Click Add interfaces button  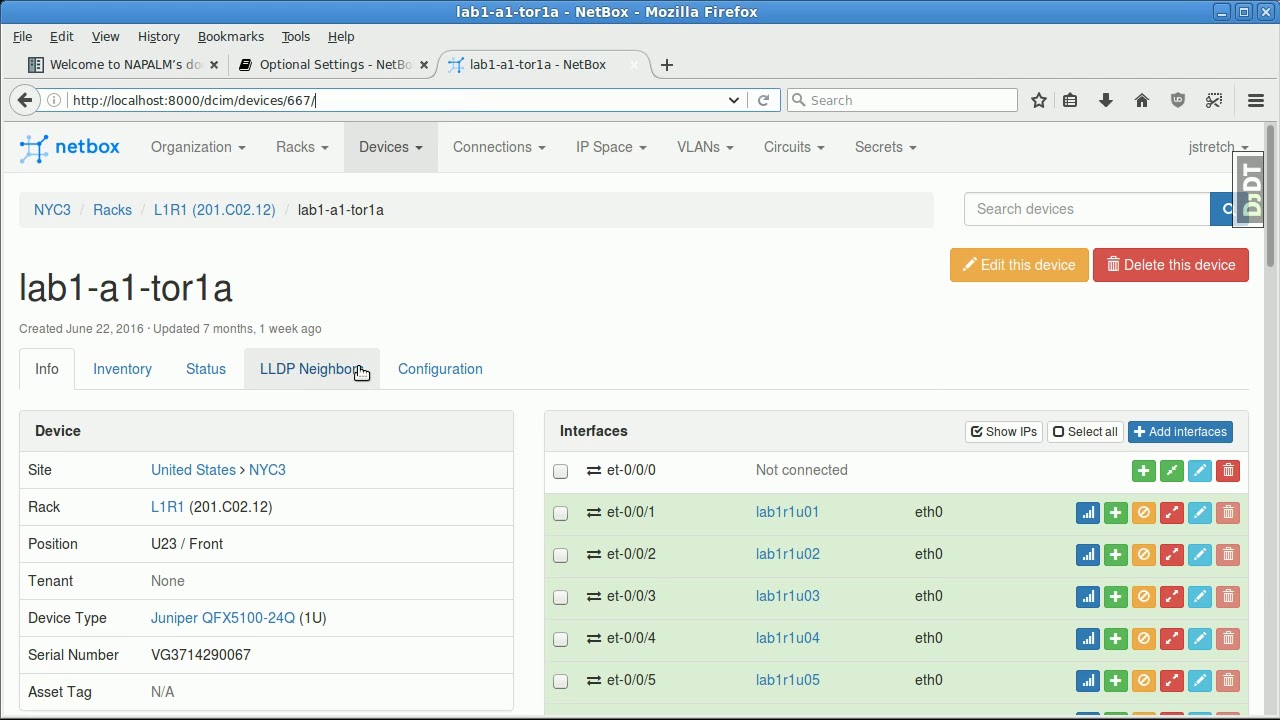click(1180, 432)
